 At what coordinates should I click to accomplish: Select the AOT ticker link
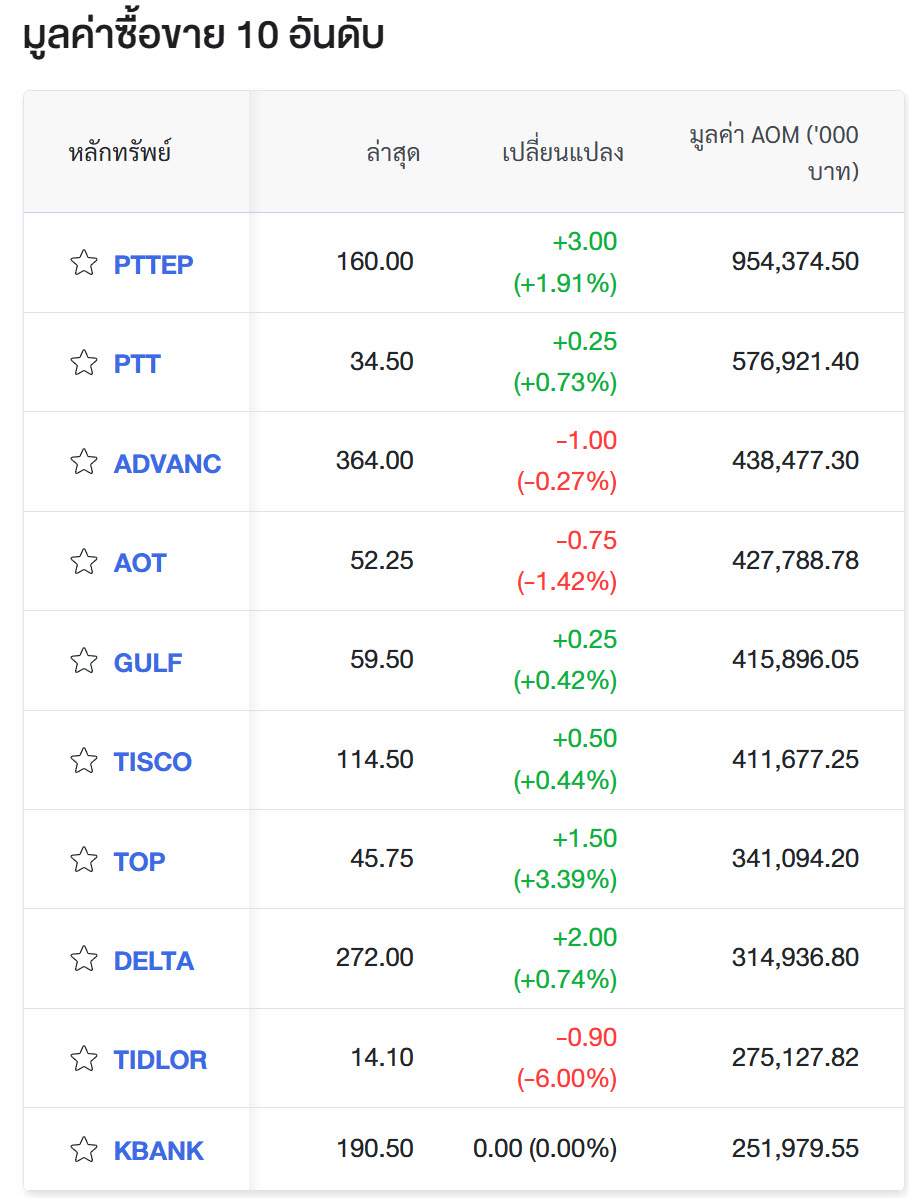[140, 563]
